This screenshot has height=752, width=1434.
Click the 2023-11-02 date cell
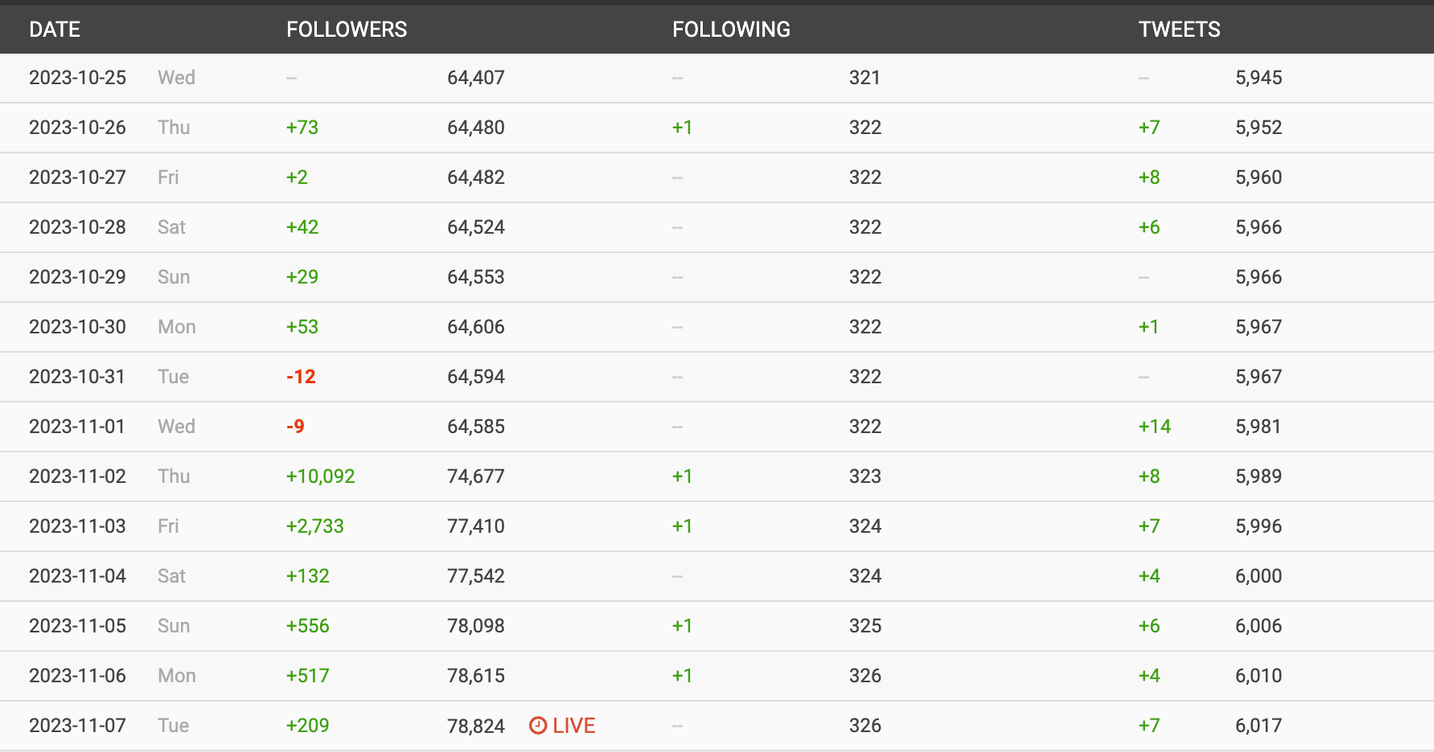click(77, 476)
